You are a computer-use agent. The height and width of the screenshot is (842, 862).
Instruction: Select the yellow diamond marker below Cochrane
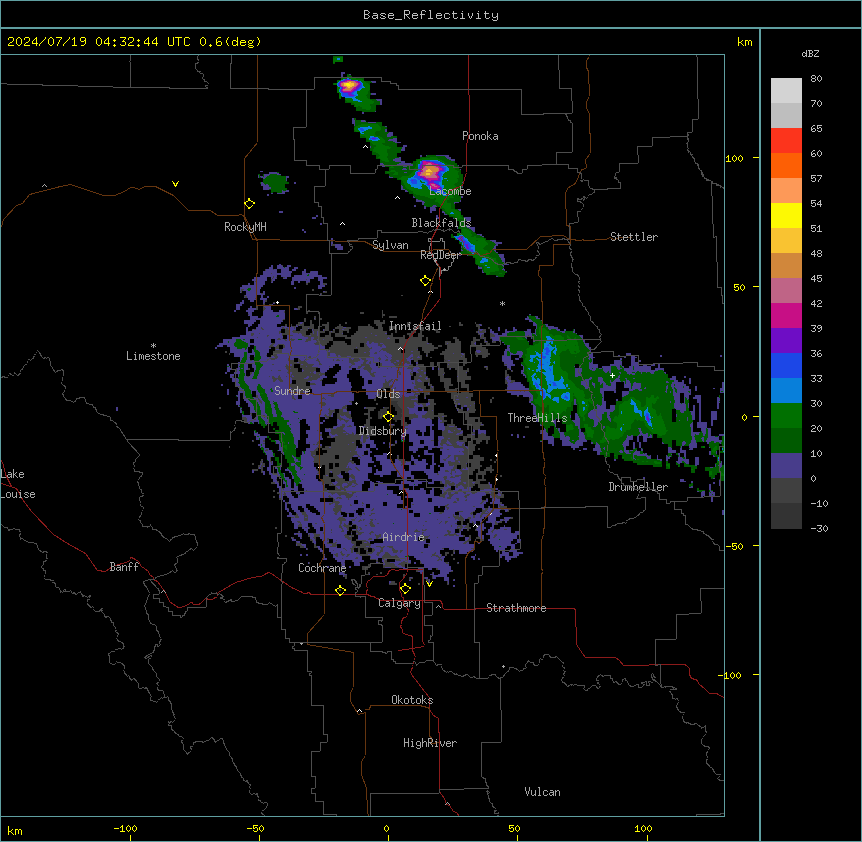[x=340, y=591]
